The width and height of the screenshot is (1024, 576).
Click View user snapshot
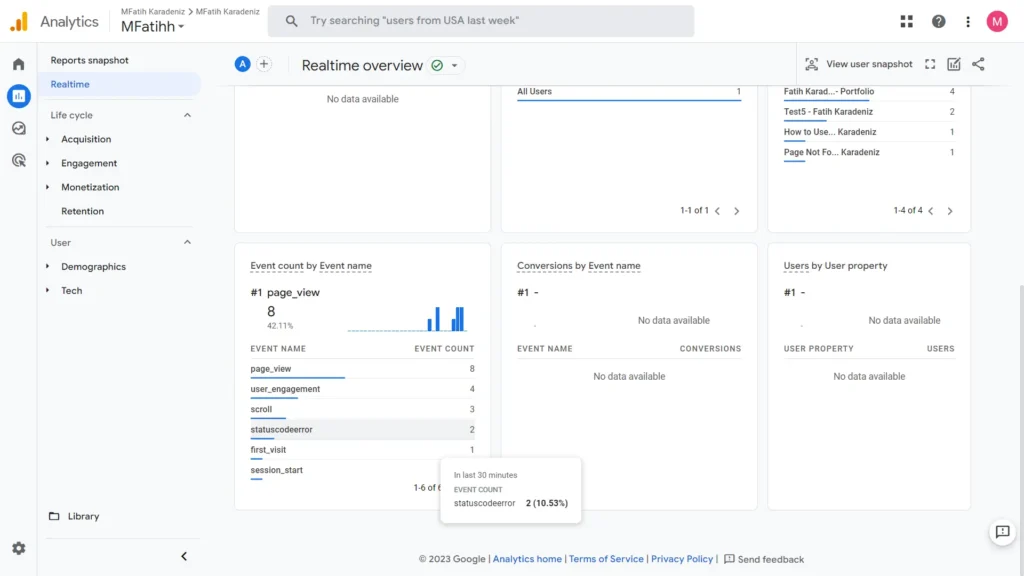(857, 63)
